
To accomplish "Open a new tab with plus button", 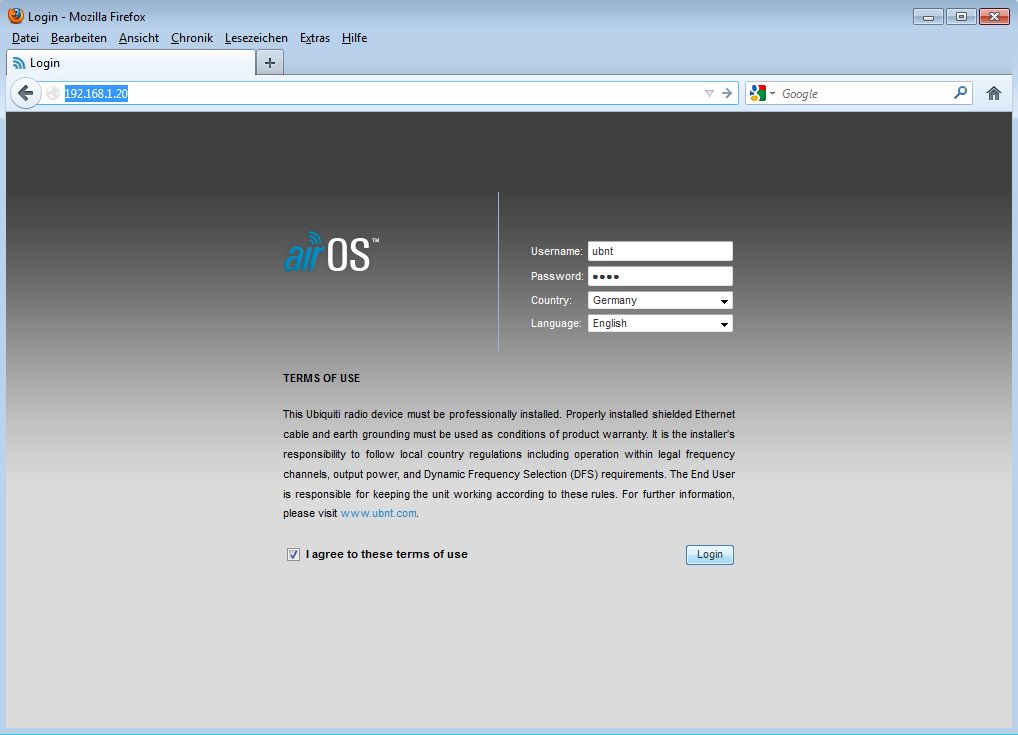I will [x=270, y=63].
